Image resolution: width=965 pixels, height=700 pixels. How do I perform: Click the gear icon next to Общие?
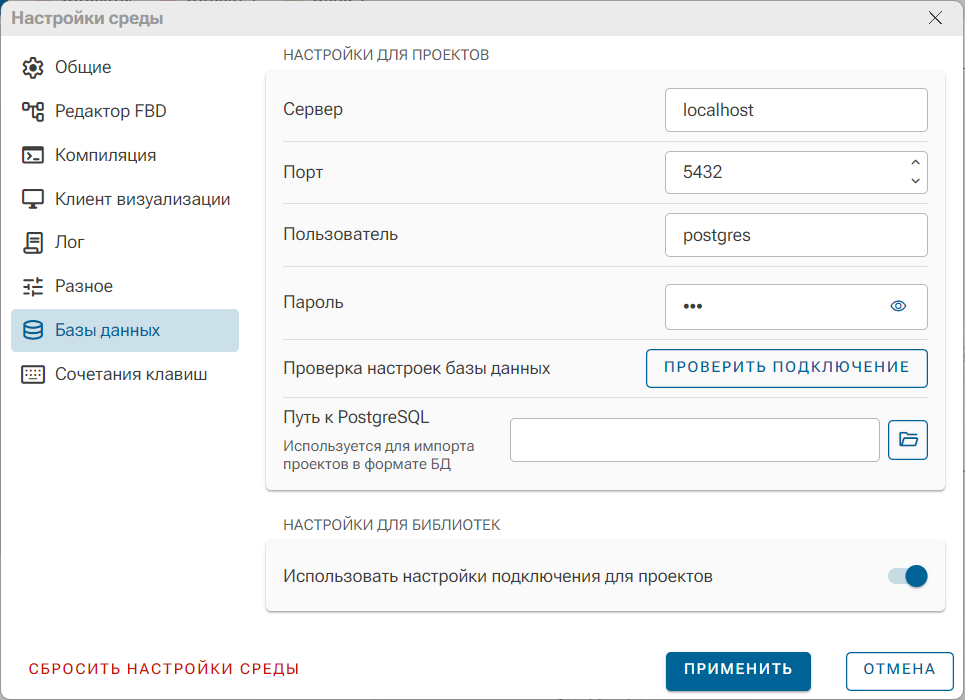(33, 67)
